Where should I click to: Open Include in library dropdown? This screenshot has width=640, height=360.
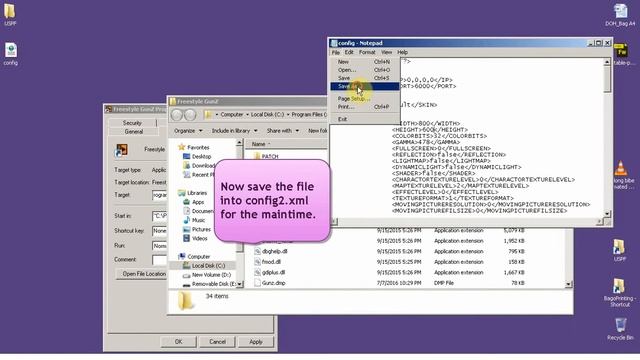[234, 131]
